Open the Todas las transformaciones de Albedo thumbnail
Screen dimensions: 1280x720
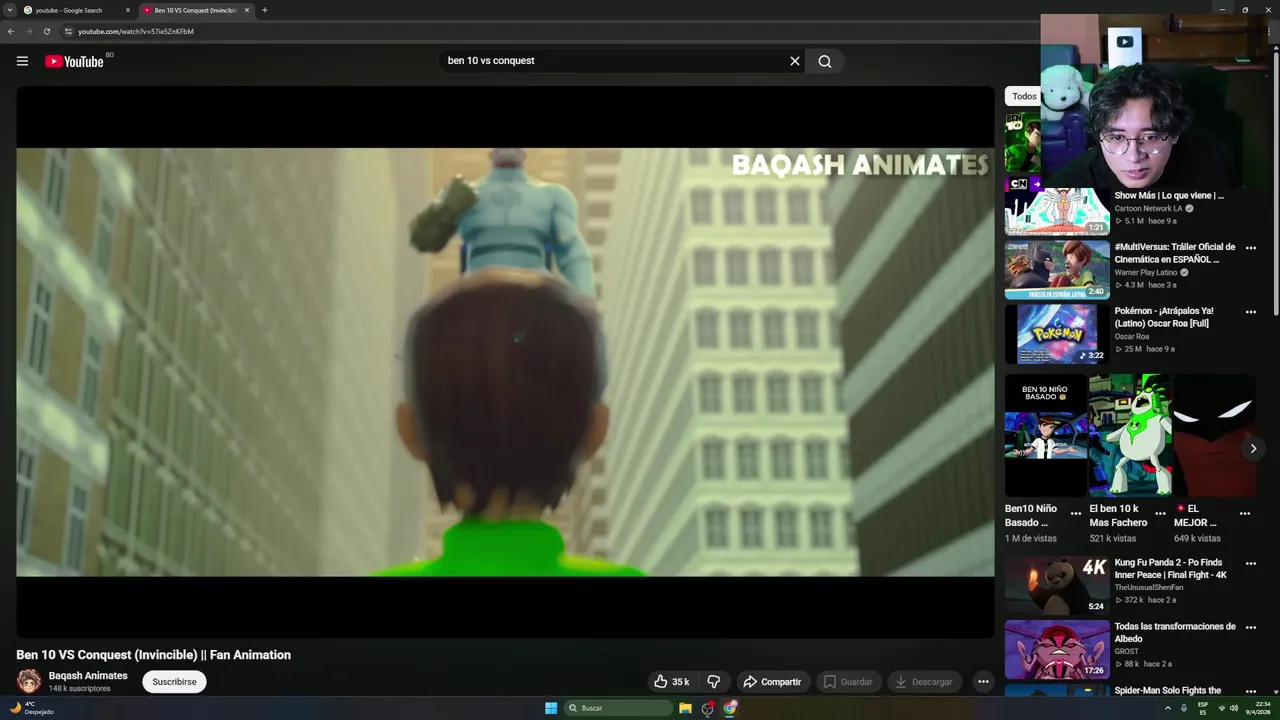point(1057,650)
